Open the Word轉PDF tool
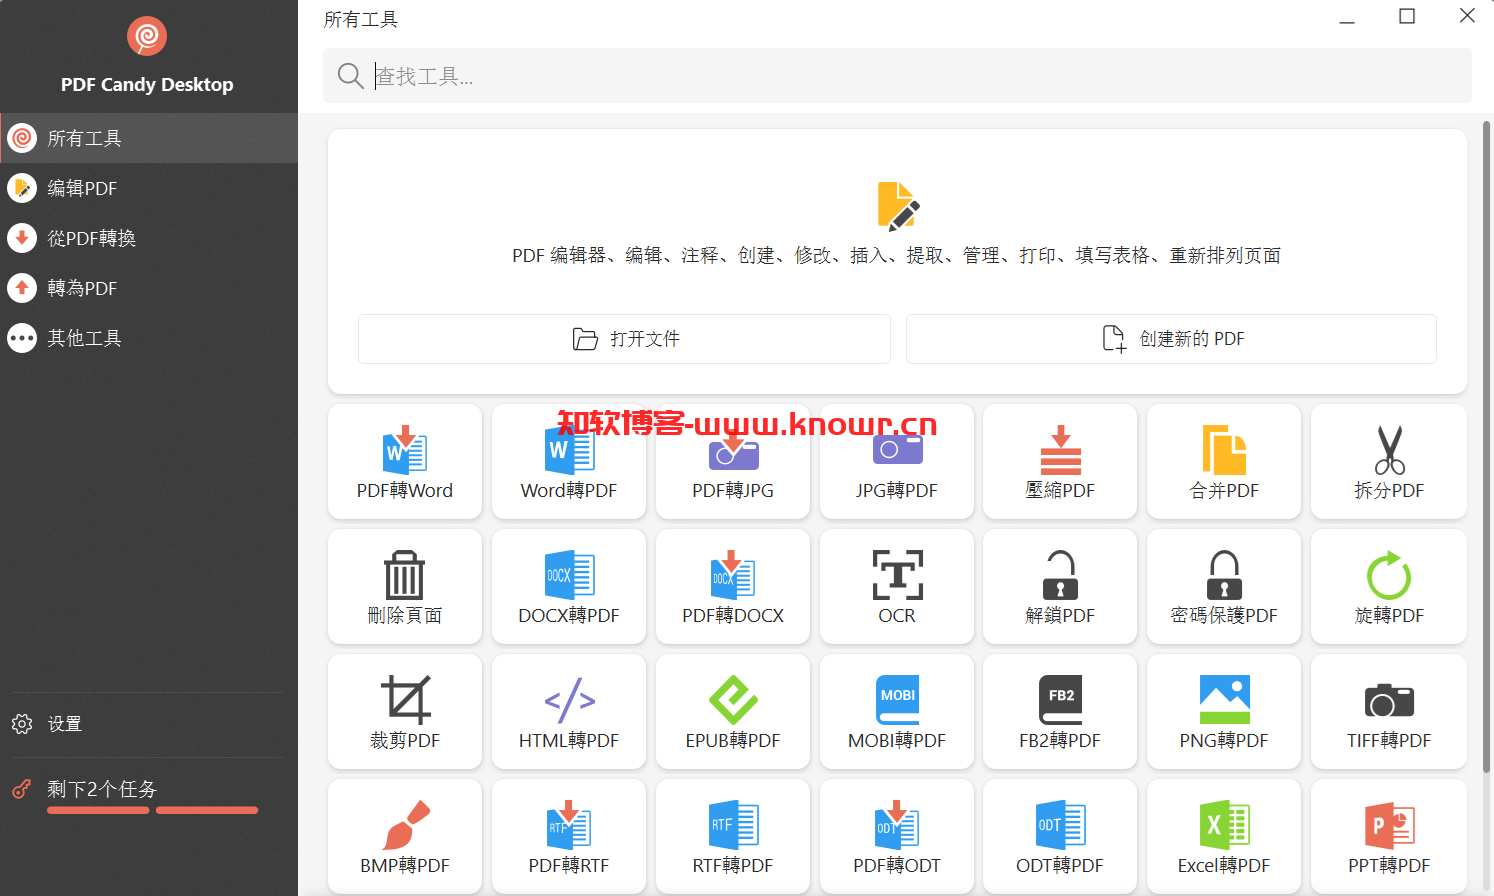 pos(569,462)
